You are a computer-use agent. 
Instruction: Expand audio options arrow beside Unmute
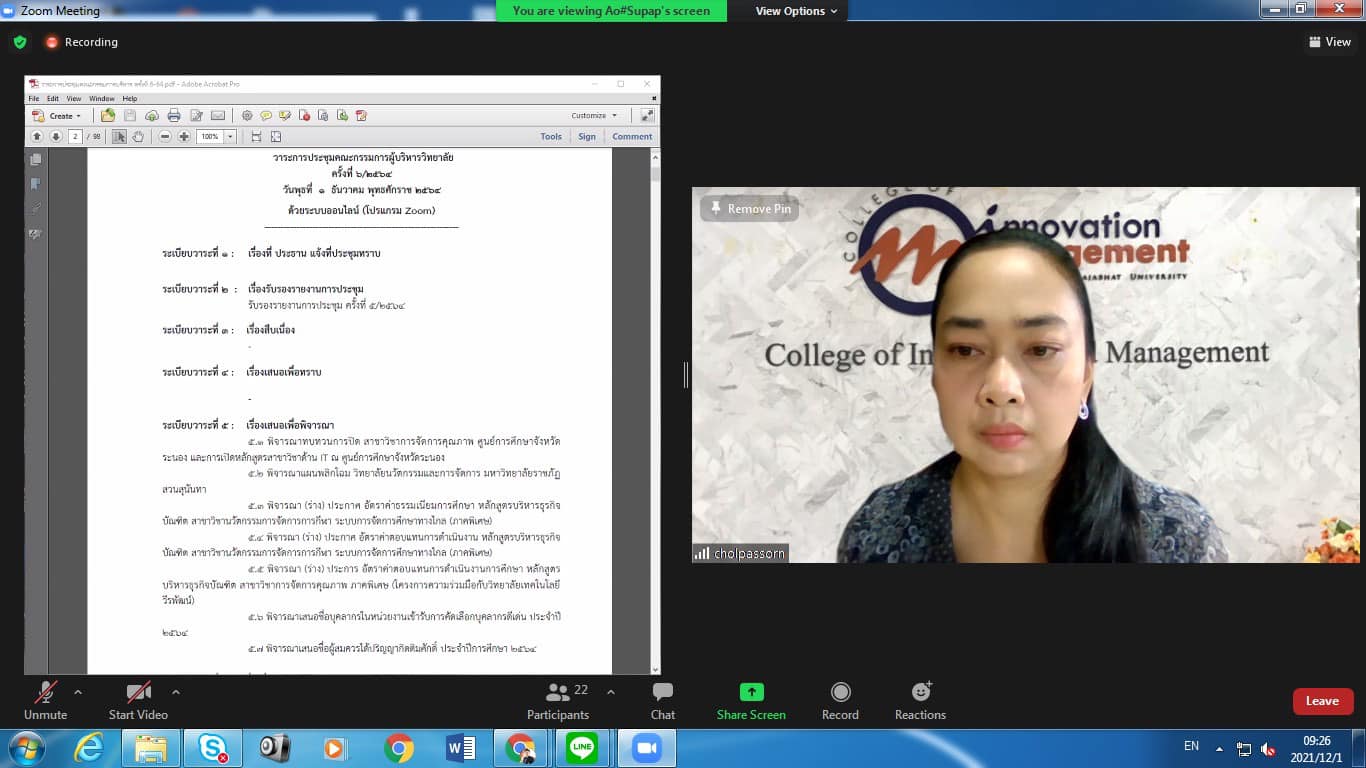click(78, 692)
